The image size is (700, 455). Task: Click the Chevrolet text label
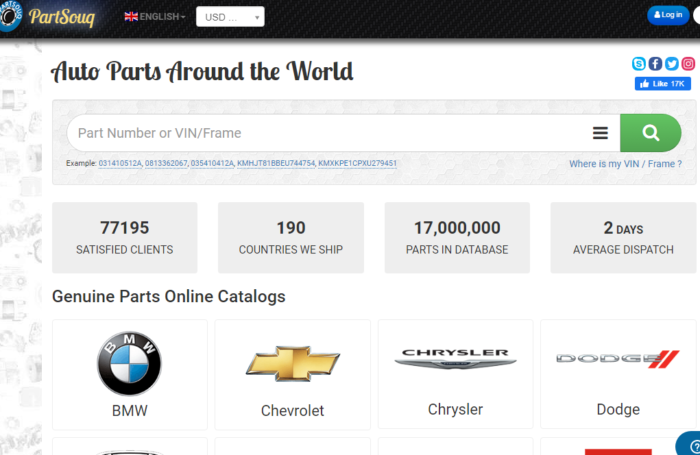292,410
